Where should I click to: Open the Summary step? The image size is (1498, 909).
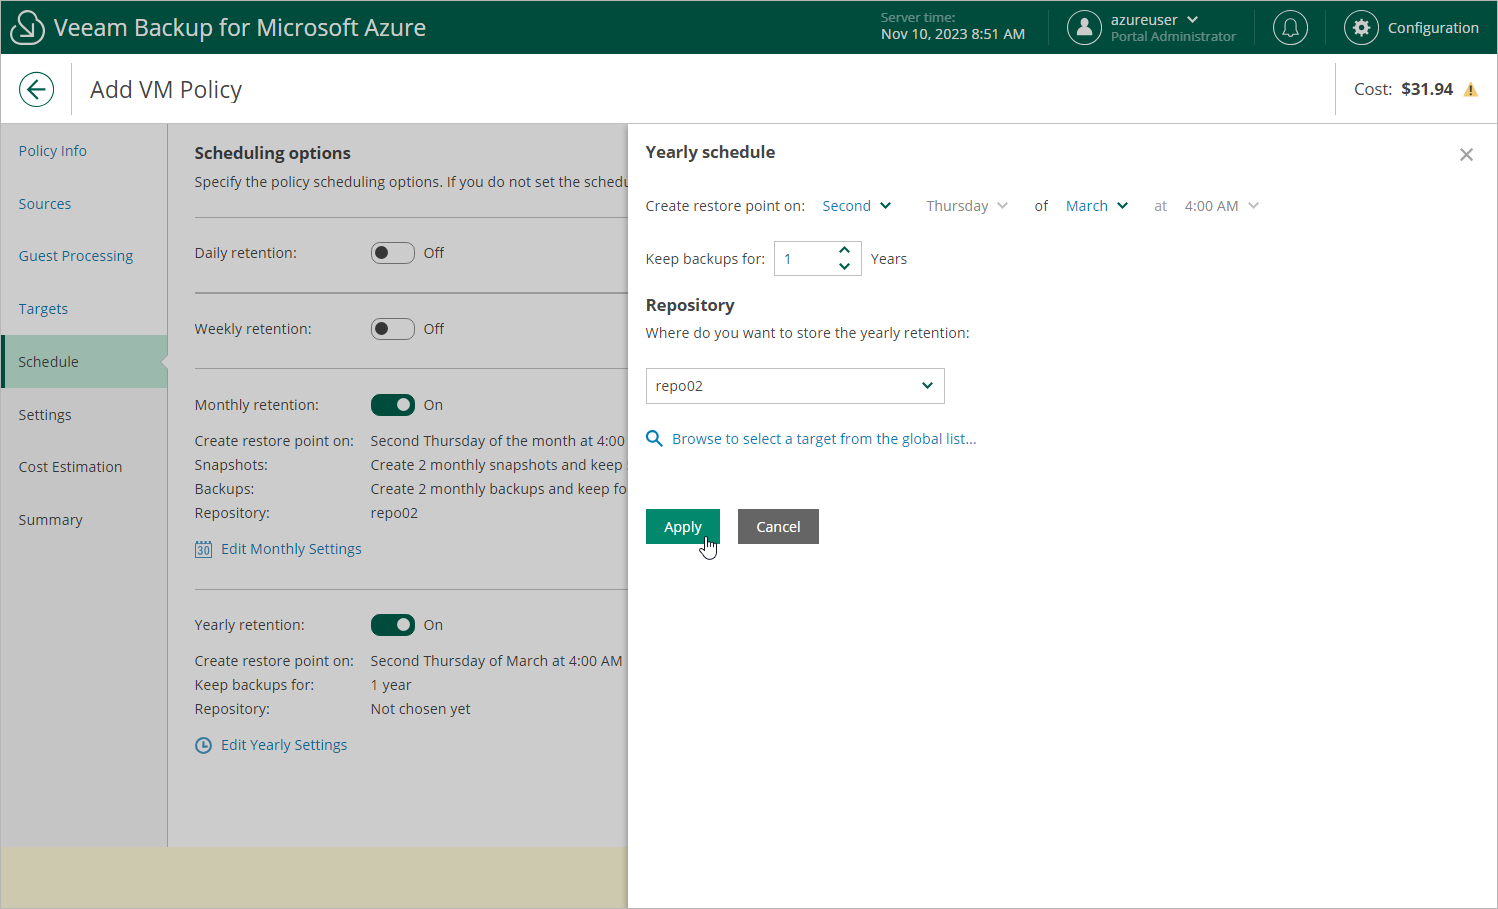tap(50, 520)
